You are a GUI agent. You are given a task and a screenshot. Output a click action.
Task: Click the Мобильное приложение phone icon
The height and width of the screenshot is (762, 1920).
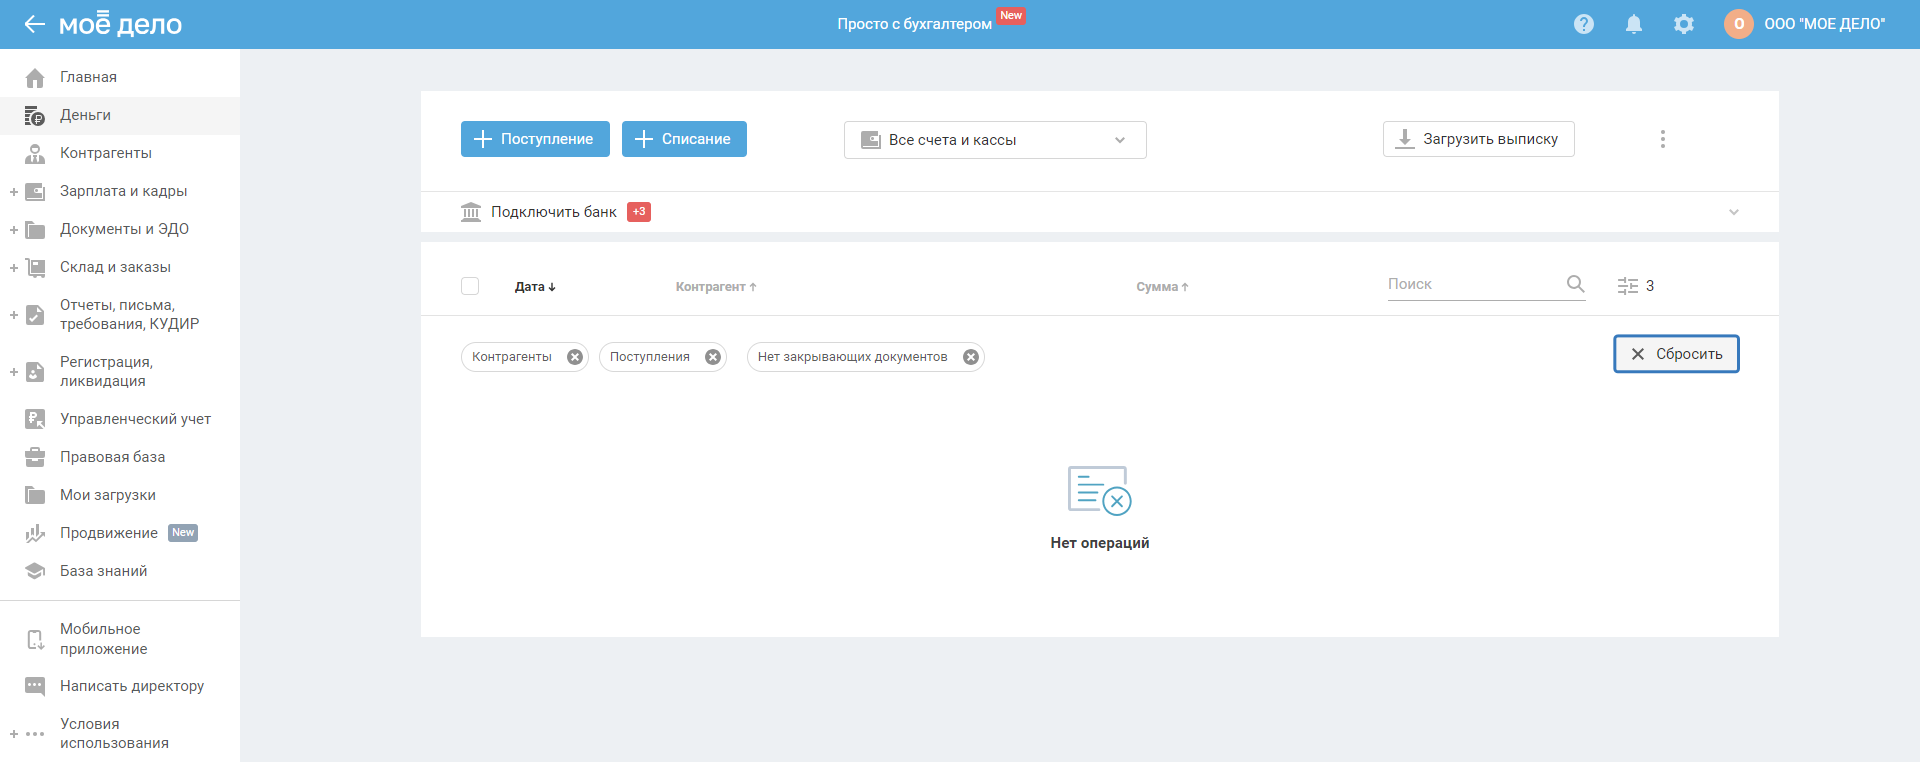point(35,639)
